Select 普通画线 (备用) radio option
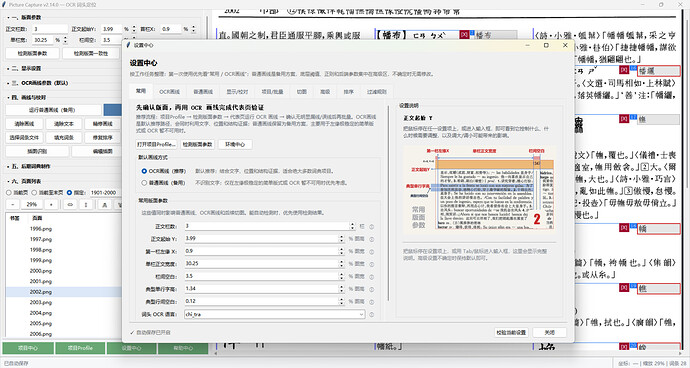The width and height of the screenshot is (690, 368). coord(144,182)
